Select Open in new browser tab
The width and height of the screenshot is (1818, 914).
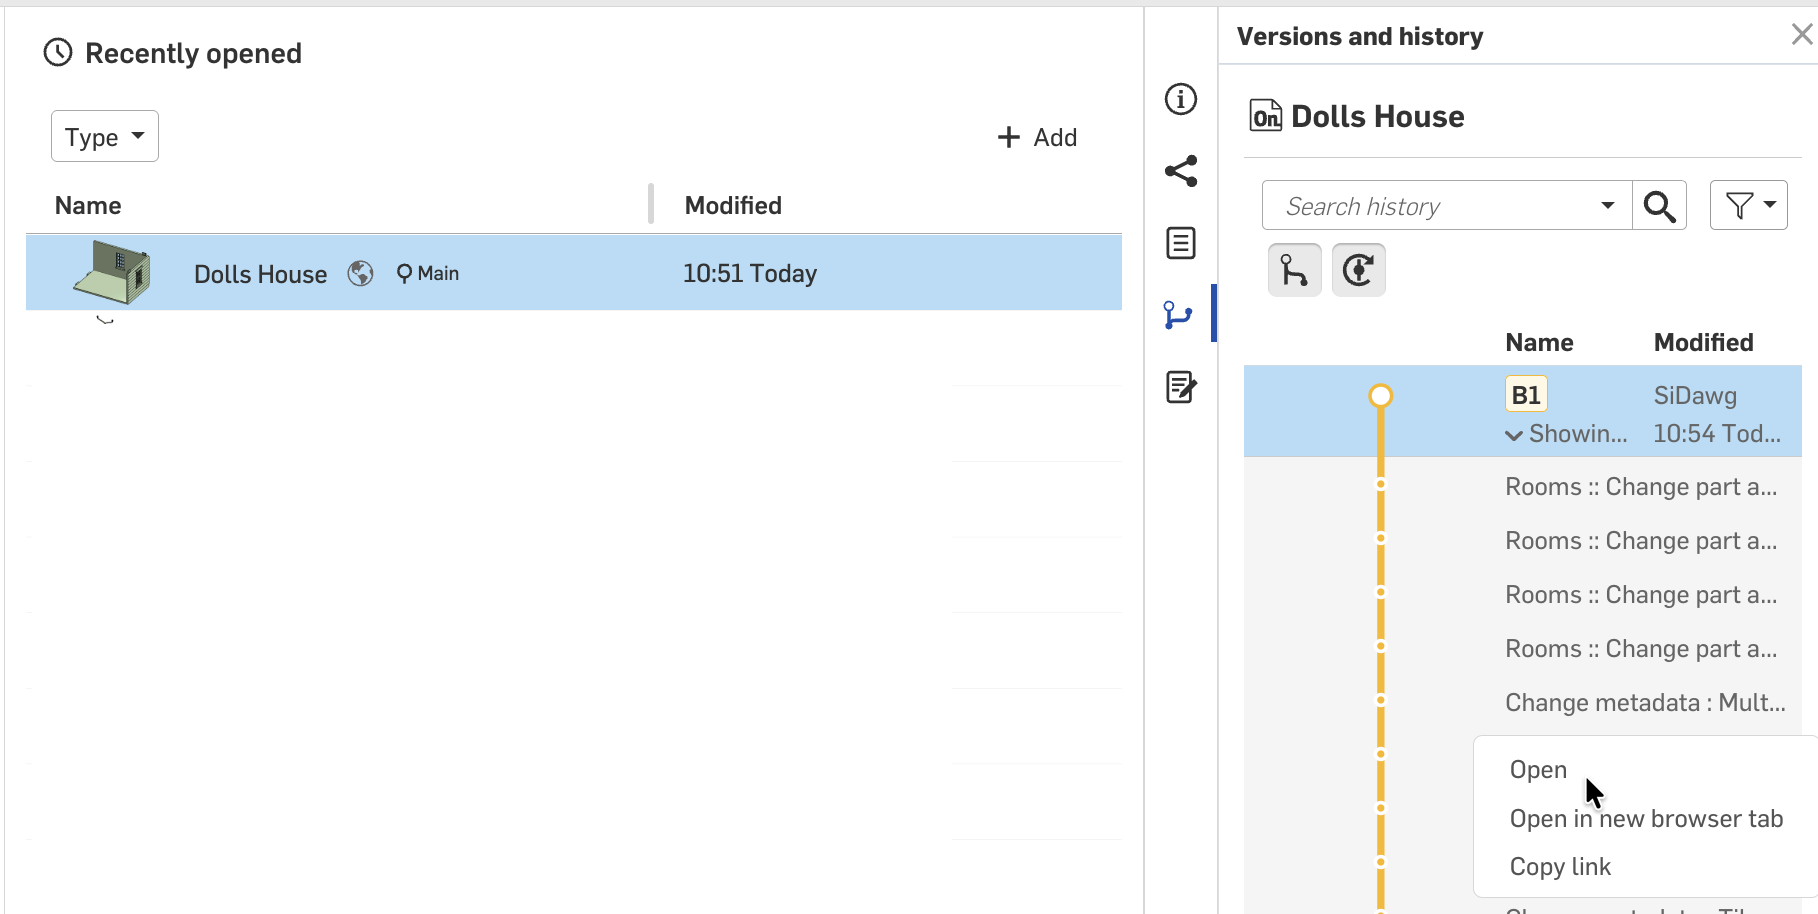tap(1646, 819)
